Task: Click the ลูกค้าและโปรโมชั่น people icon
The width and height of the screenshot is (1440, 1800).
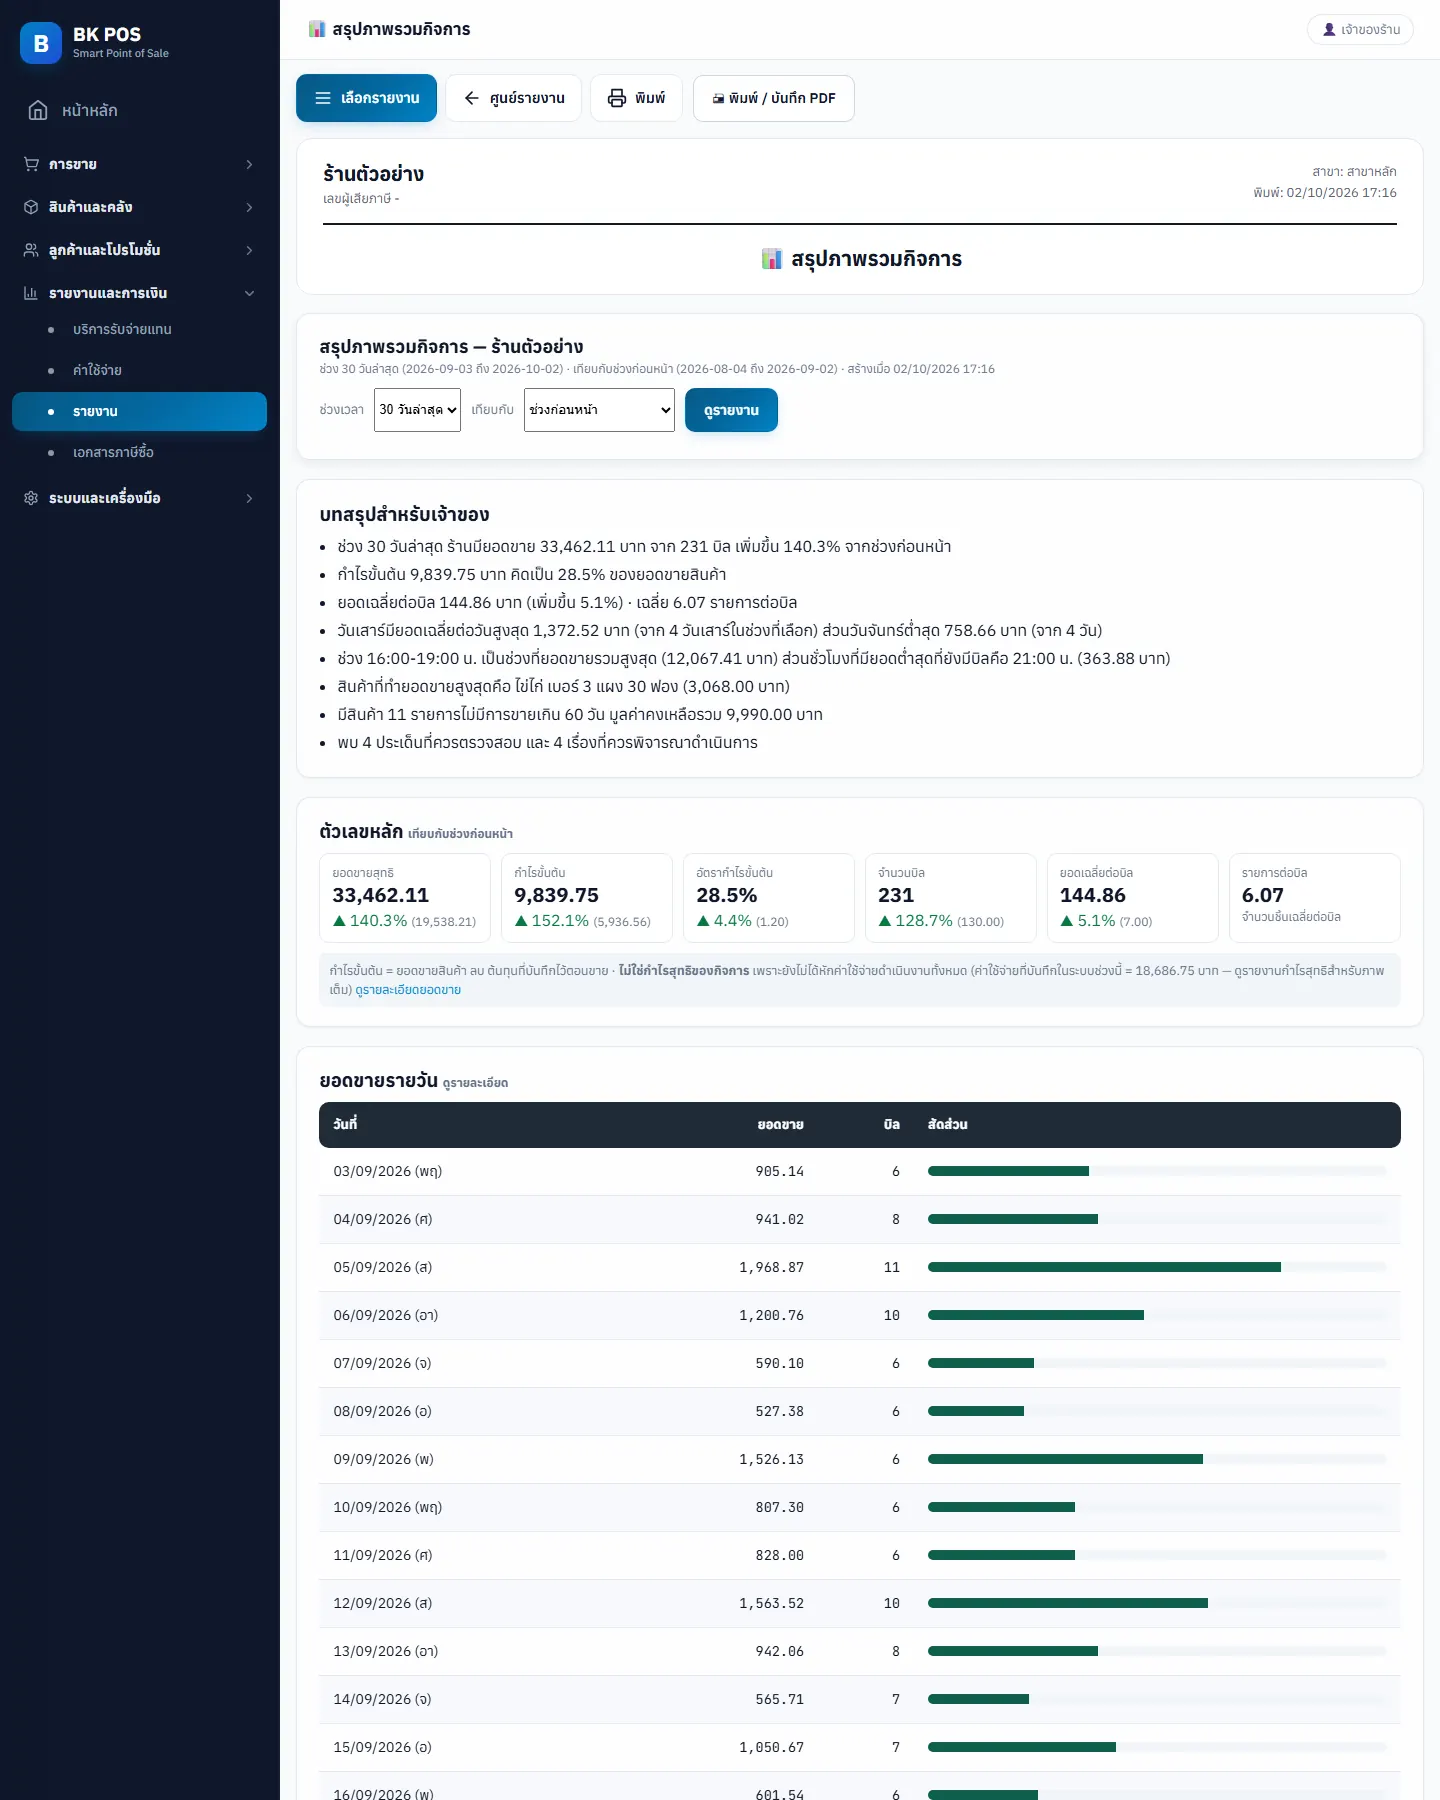Action: (31, 250)
